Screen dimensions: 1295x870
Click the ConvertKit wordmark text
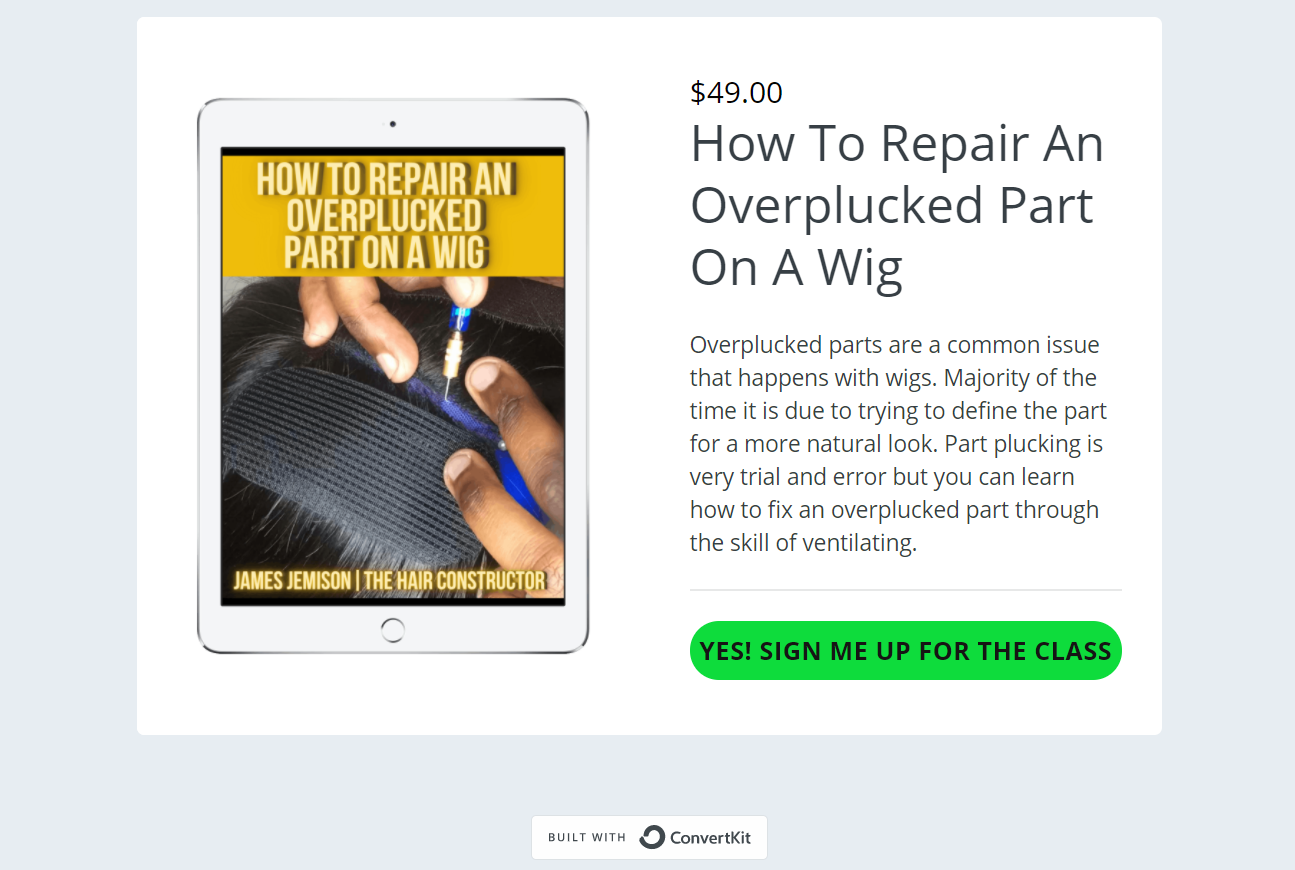point(710,837)
